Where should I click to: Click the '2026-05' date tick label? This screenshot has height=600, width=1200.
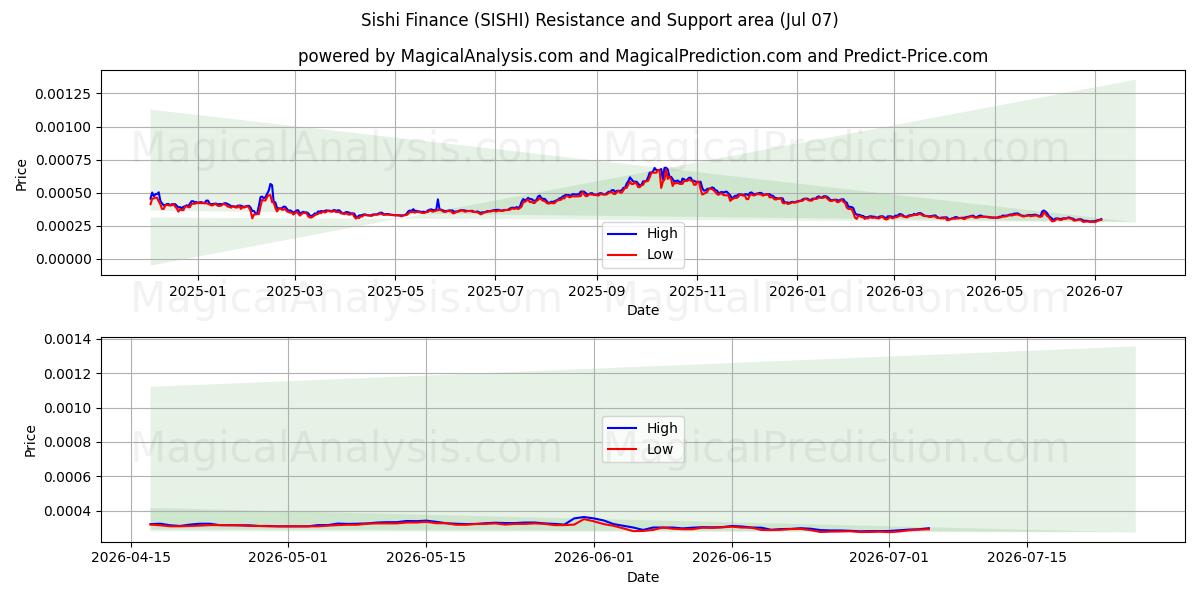point(994,291)
